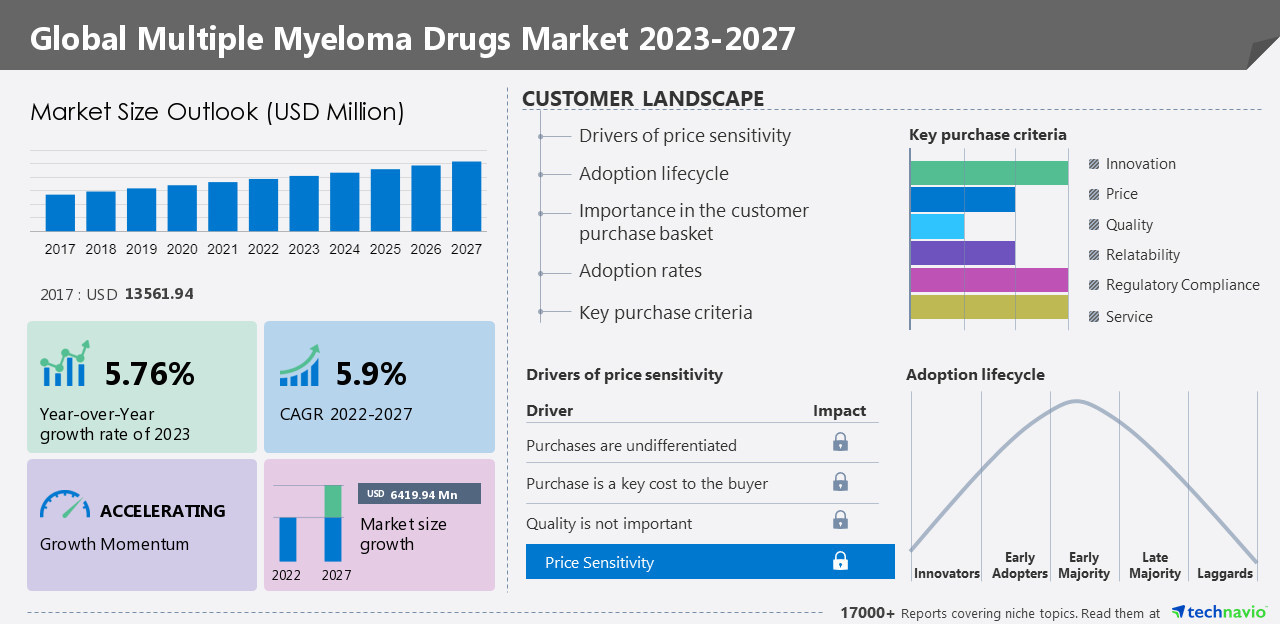Screen dimensions: 1280x624
Task: Expand the Adoption rates list item
Action: tap(640, 270)
